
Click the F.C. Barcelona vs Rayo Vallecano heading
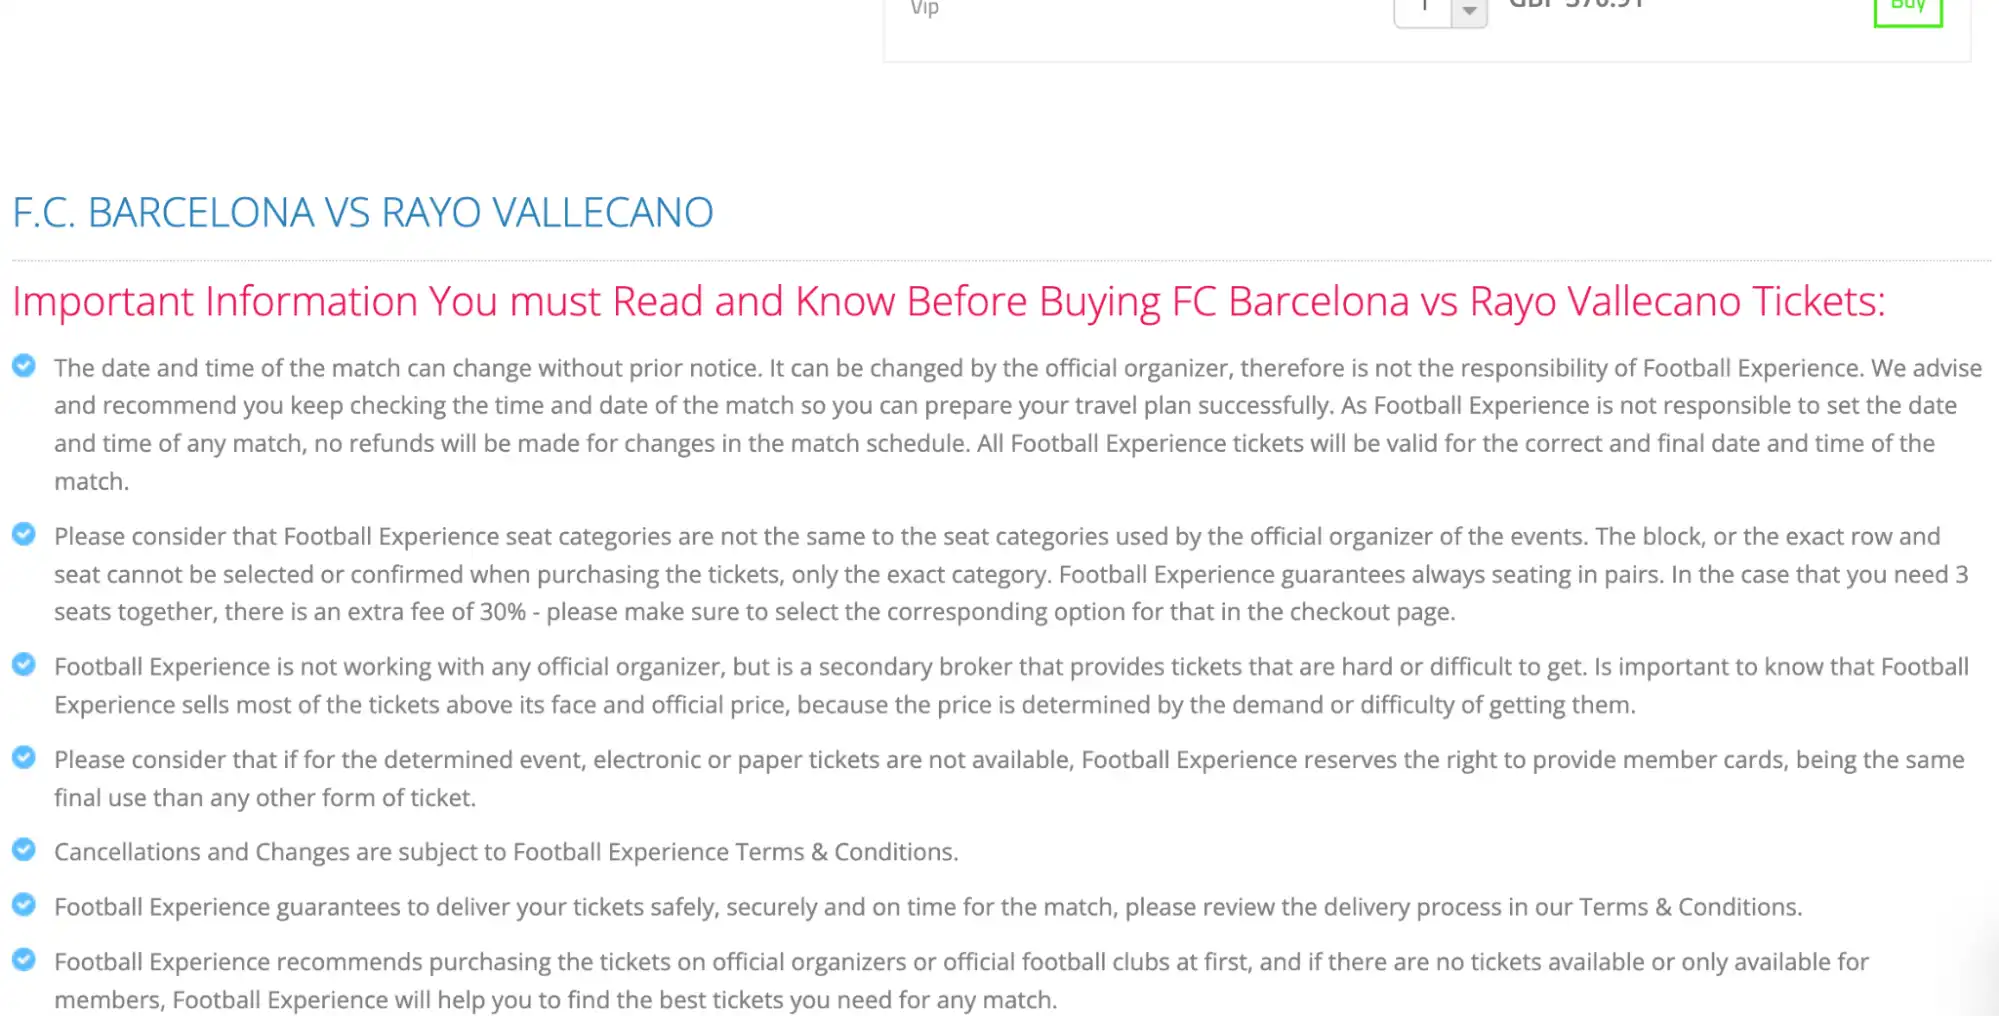tap(363, 212)
